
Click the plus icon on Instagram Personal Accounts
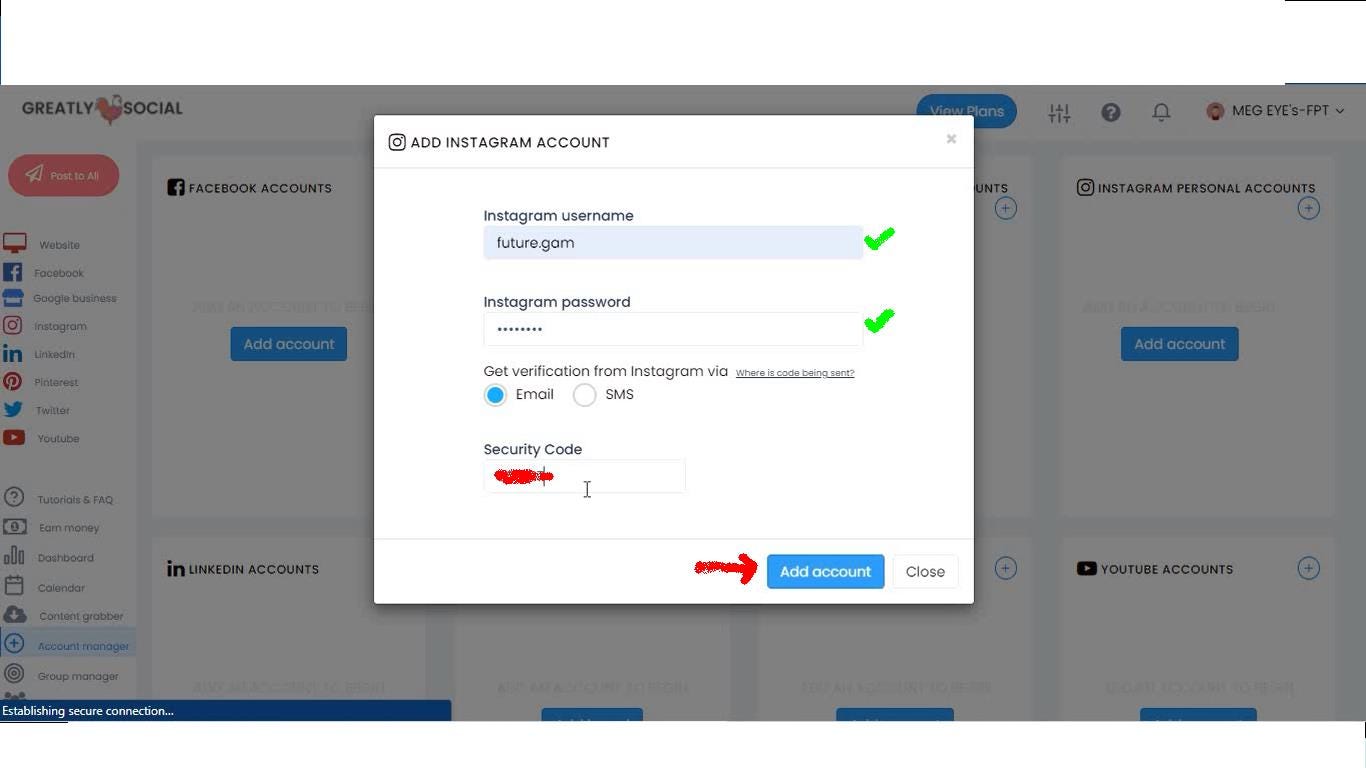click(1308, 208)
